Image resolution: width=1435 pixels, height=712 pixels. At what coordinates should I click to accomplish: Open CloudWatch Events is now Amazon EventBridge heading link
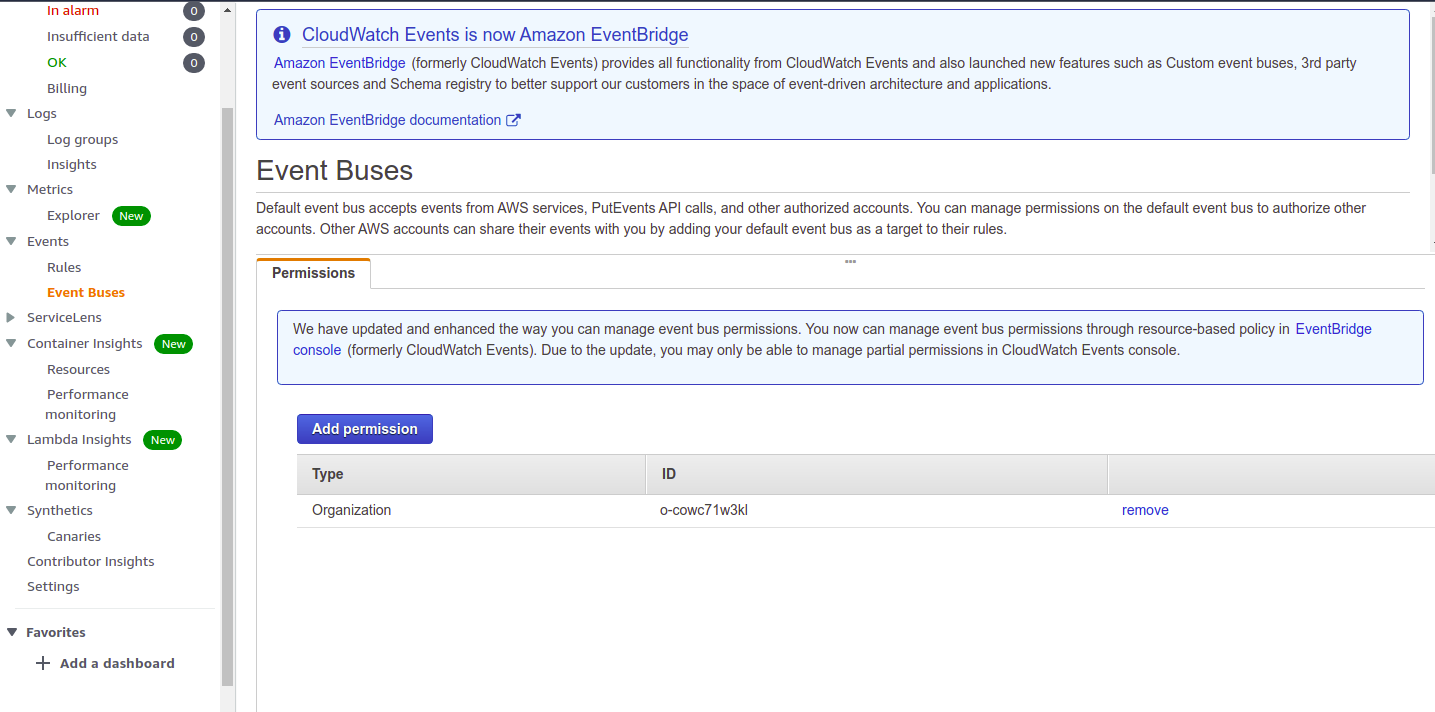495,35
